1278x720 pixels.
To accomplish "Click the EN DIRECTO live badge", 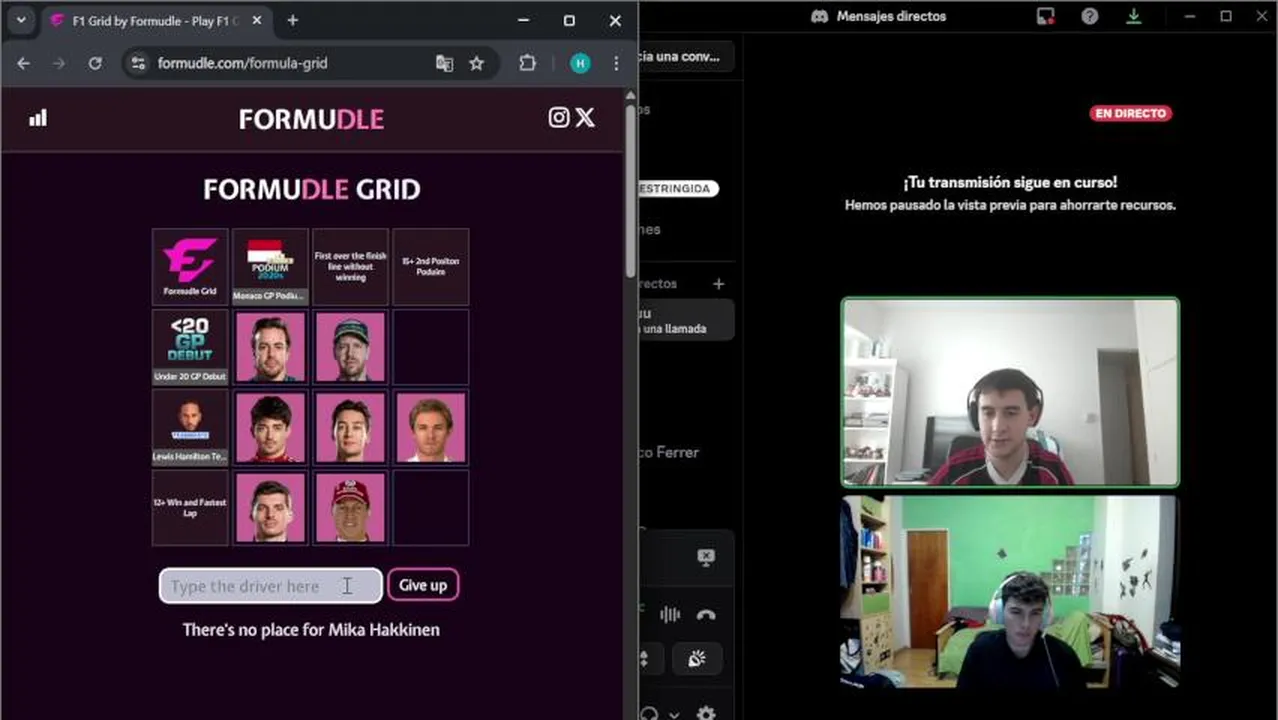I will click(x=1130, y=114).
